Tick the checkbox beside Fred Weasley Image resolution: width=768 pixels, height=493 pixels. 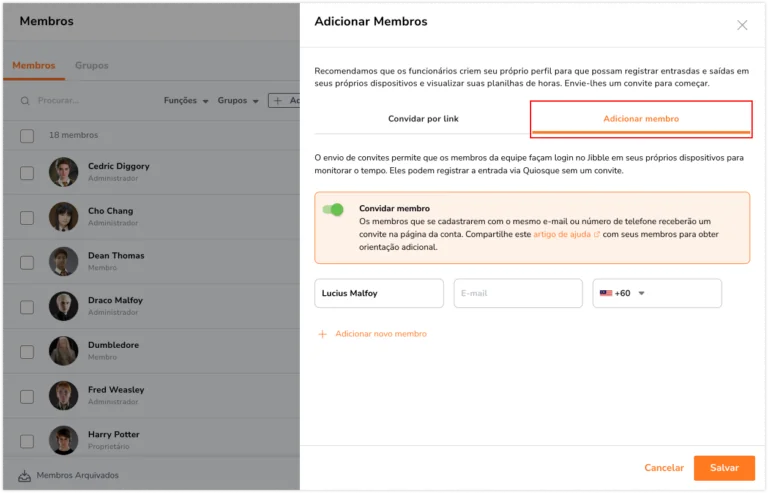(x=27, y=397)
